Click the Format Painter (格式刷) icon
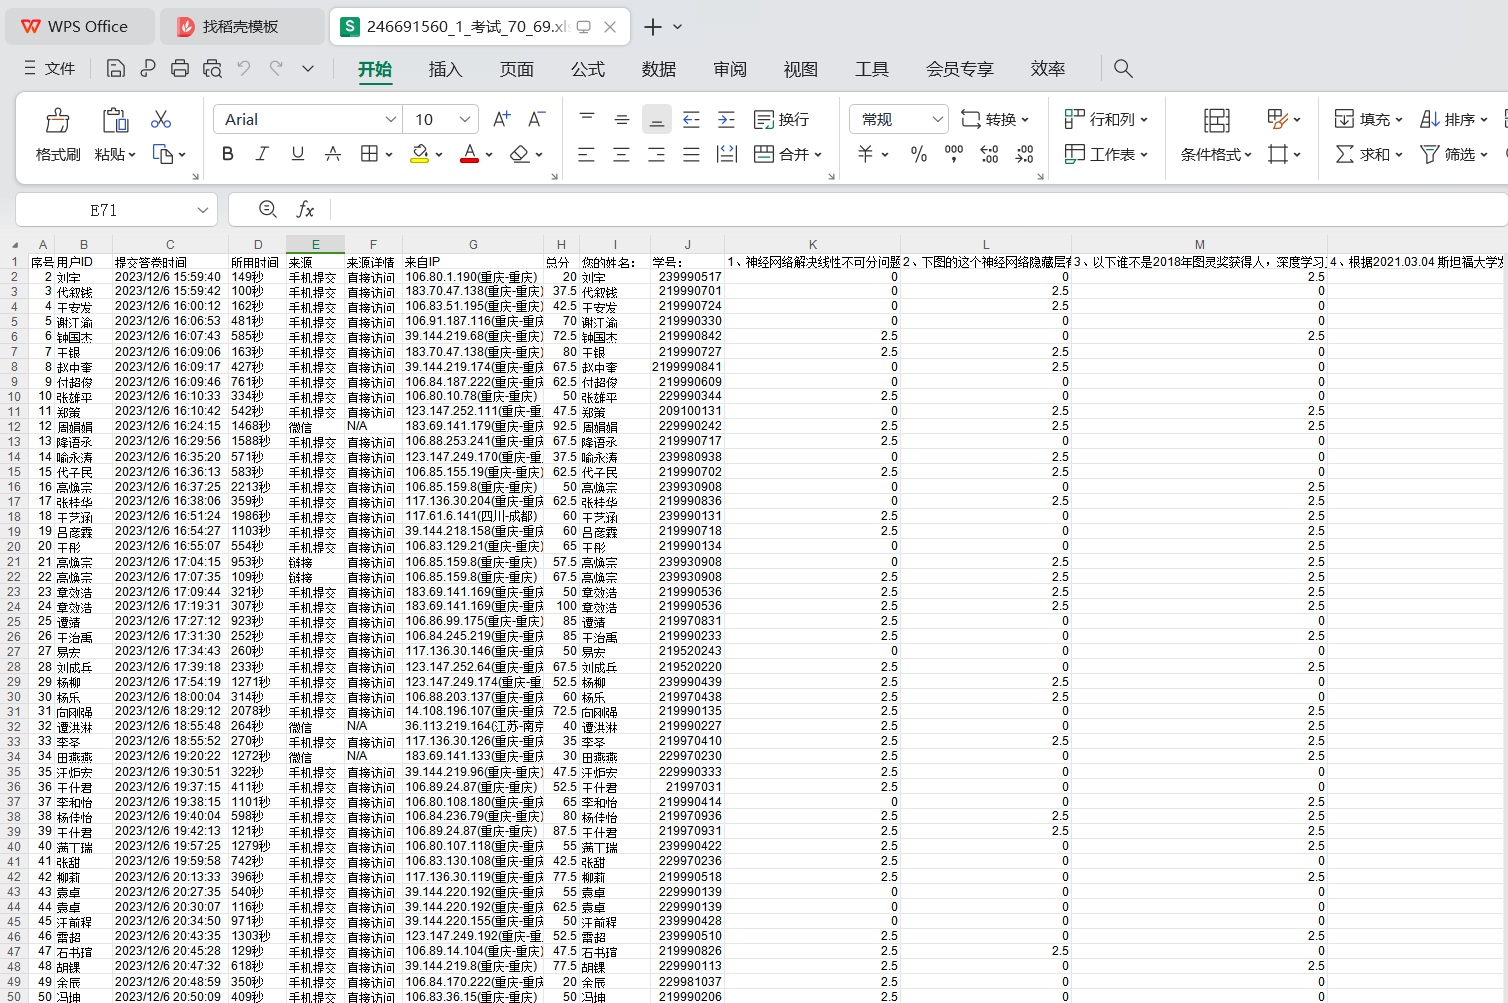Viewport: 1508px width, 1003px height. pyautogui.click(x=57, y=134)
